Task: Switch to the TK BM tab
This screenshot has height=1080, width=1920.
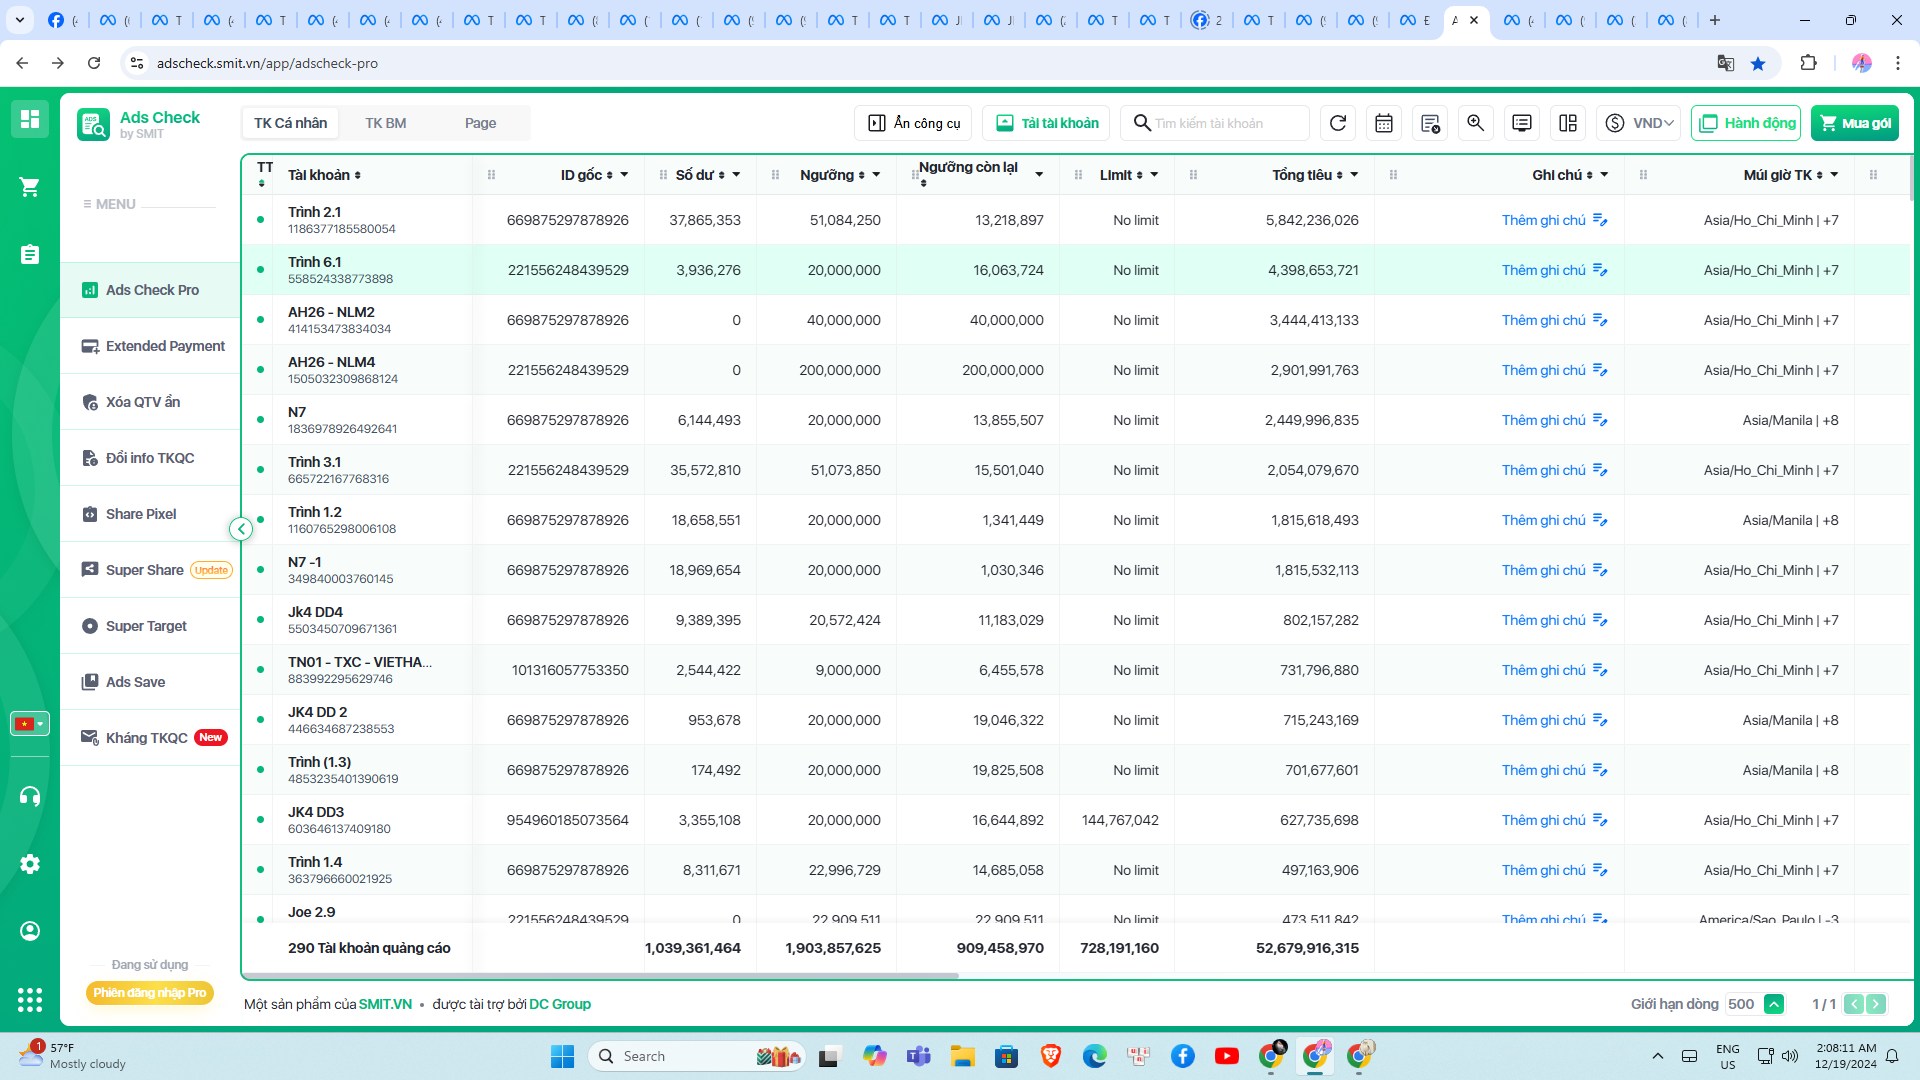Action: pyautogui.click(x=386, y=123)
